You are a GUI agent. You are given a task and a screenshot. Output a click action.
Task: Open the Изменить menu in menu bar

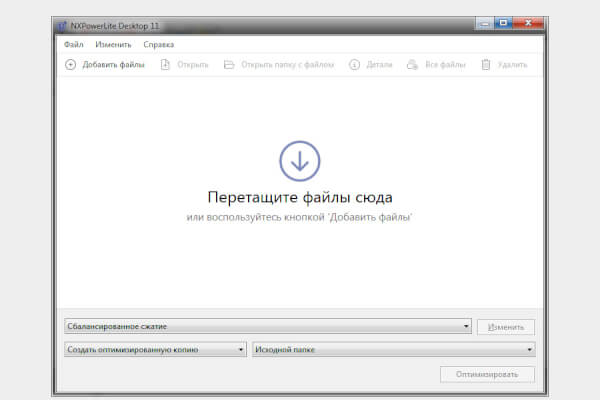pyautogui.click(x=113, y=44)
